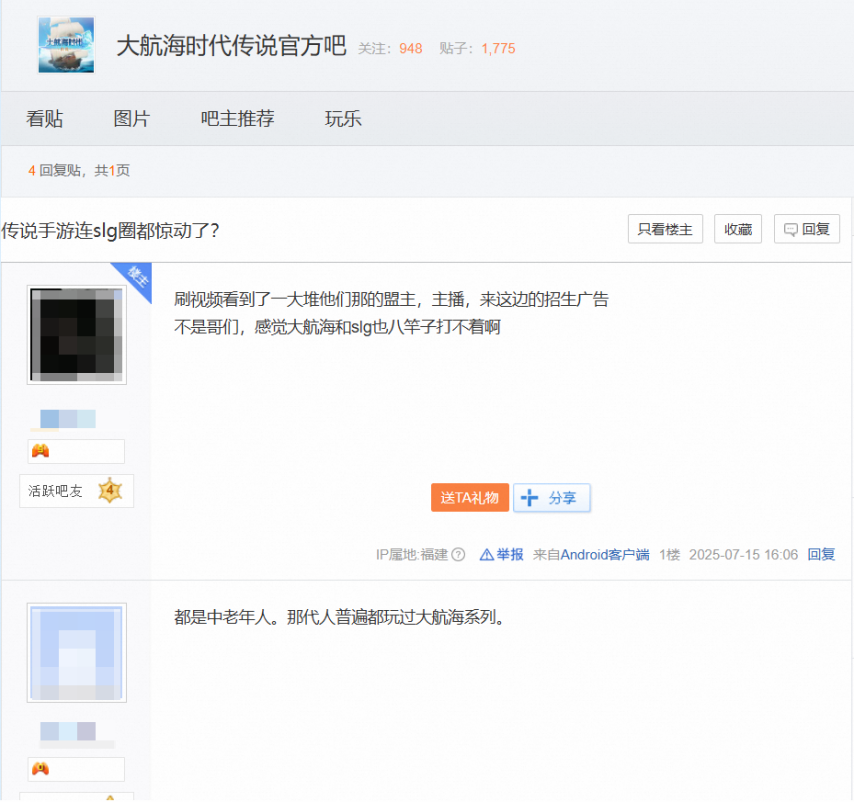Toggle 收藏 to favorite this thread

pyautogui.click(x=738, y=228)
